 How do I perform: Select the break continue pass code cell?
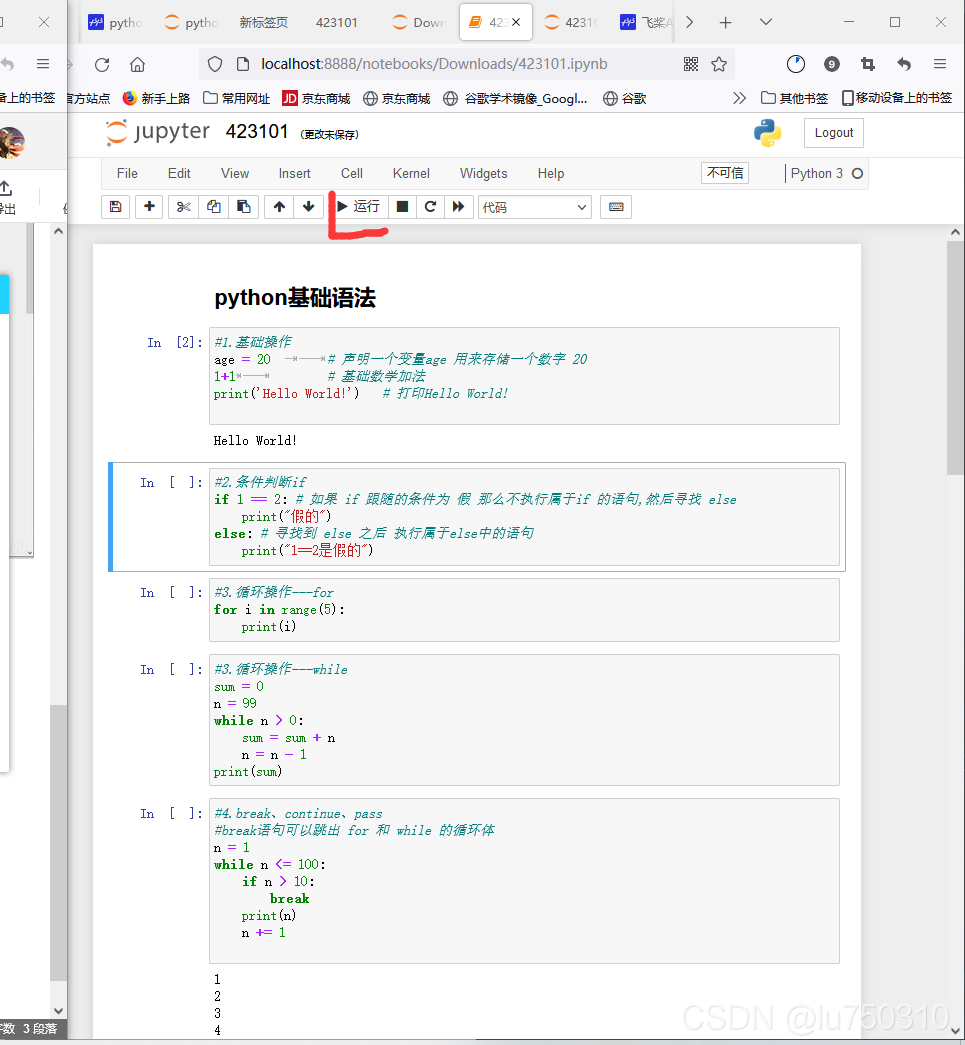524,881
